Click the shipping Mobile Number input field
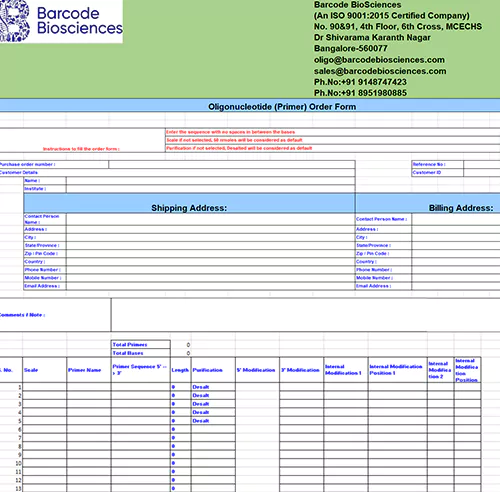500x492 pixels. tap(211, 278)
